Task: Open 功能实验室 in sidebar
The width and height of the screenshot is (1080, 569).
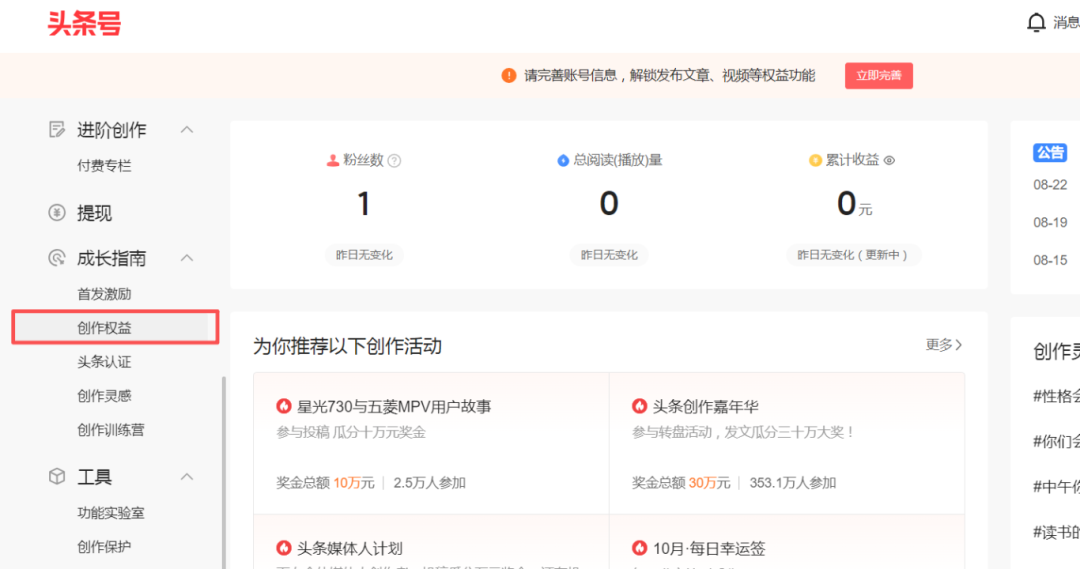Action: click(x=111, y=513)
